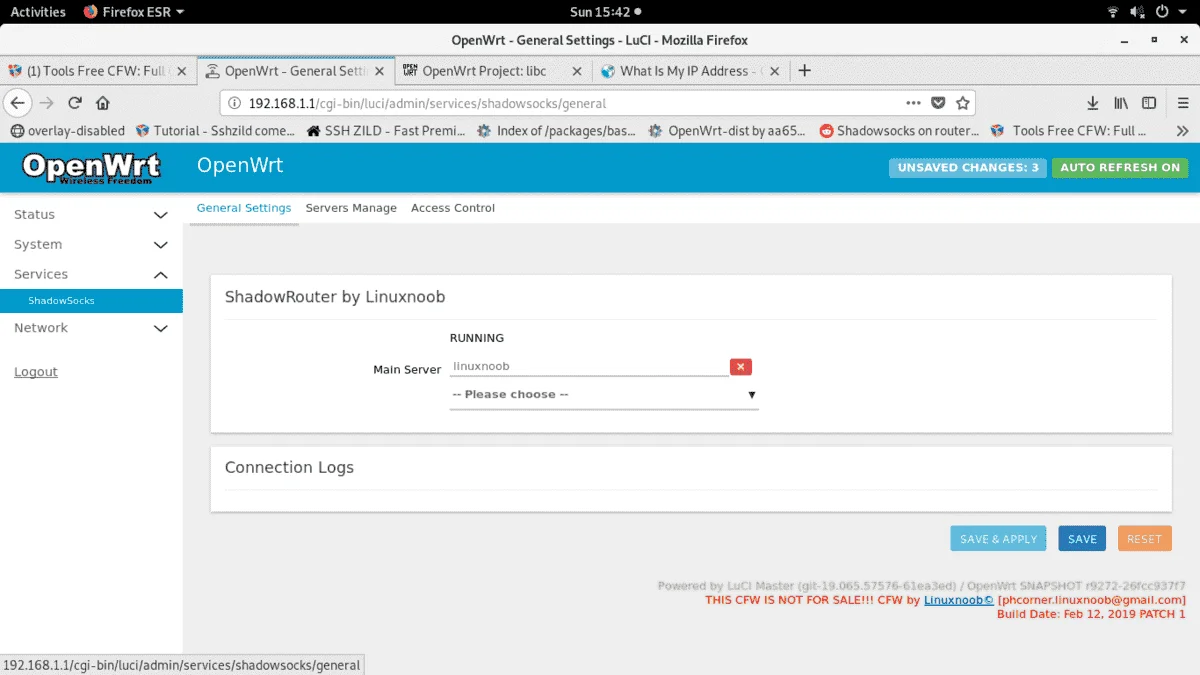
Task: Open the Please choose server dropdown
Action: pos(604,395)
